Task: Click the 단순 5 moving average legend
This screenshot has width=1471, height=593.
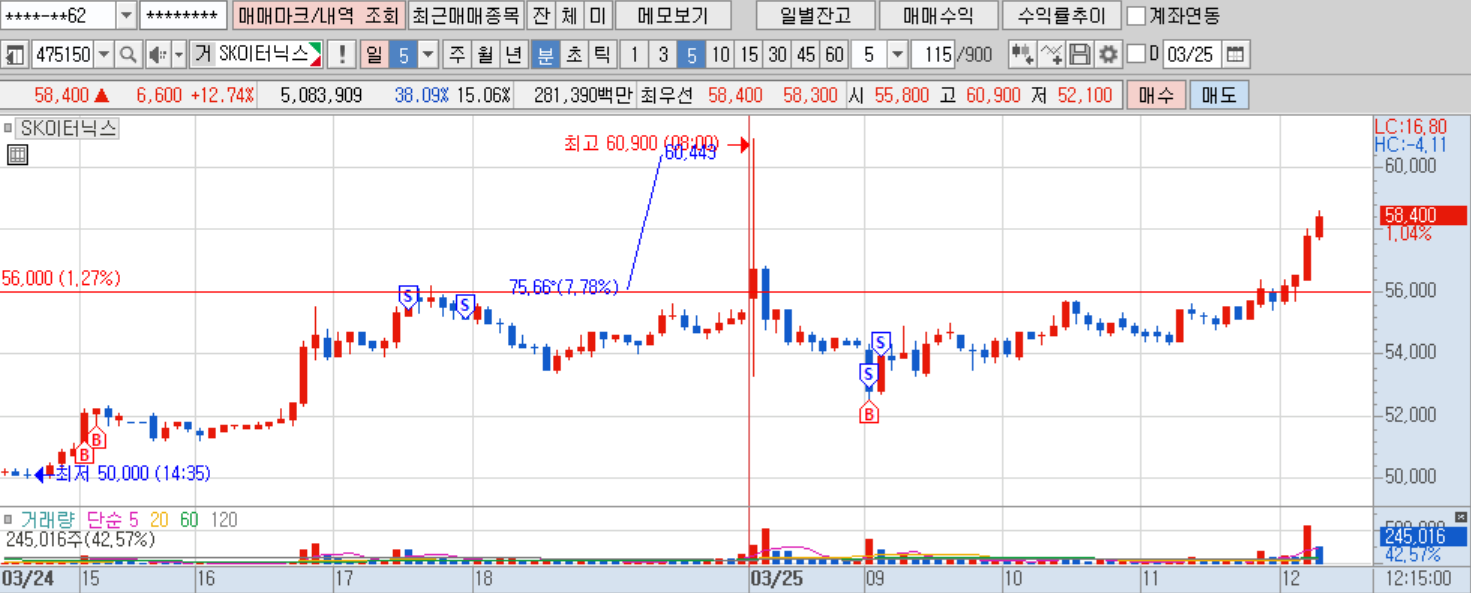Action: (x=112, y=519)
